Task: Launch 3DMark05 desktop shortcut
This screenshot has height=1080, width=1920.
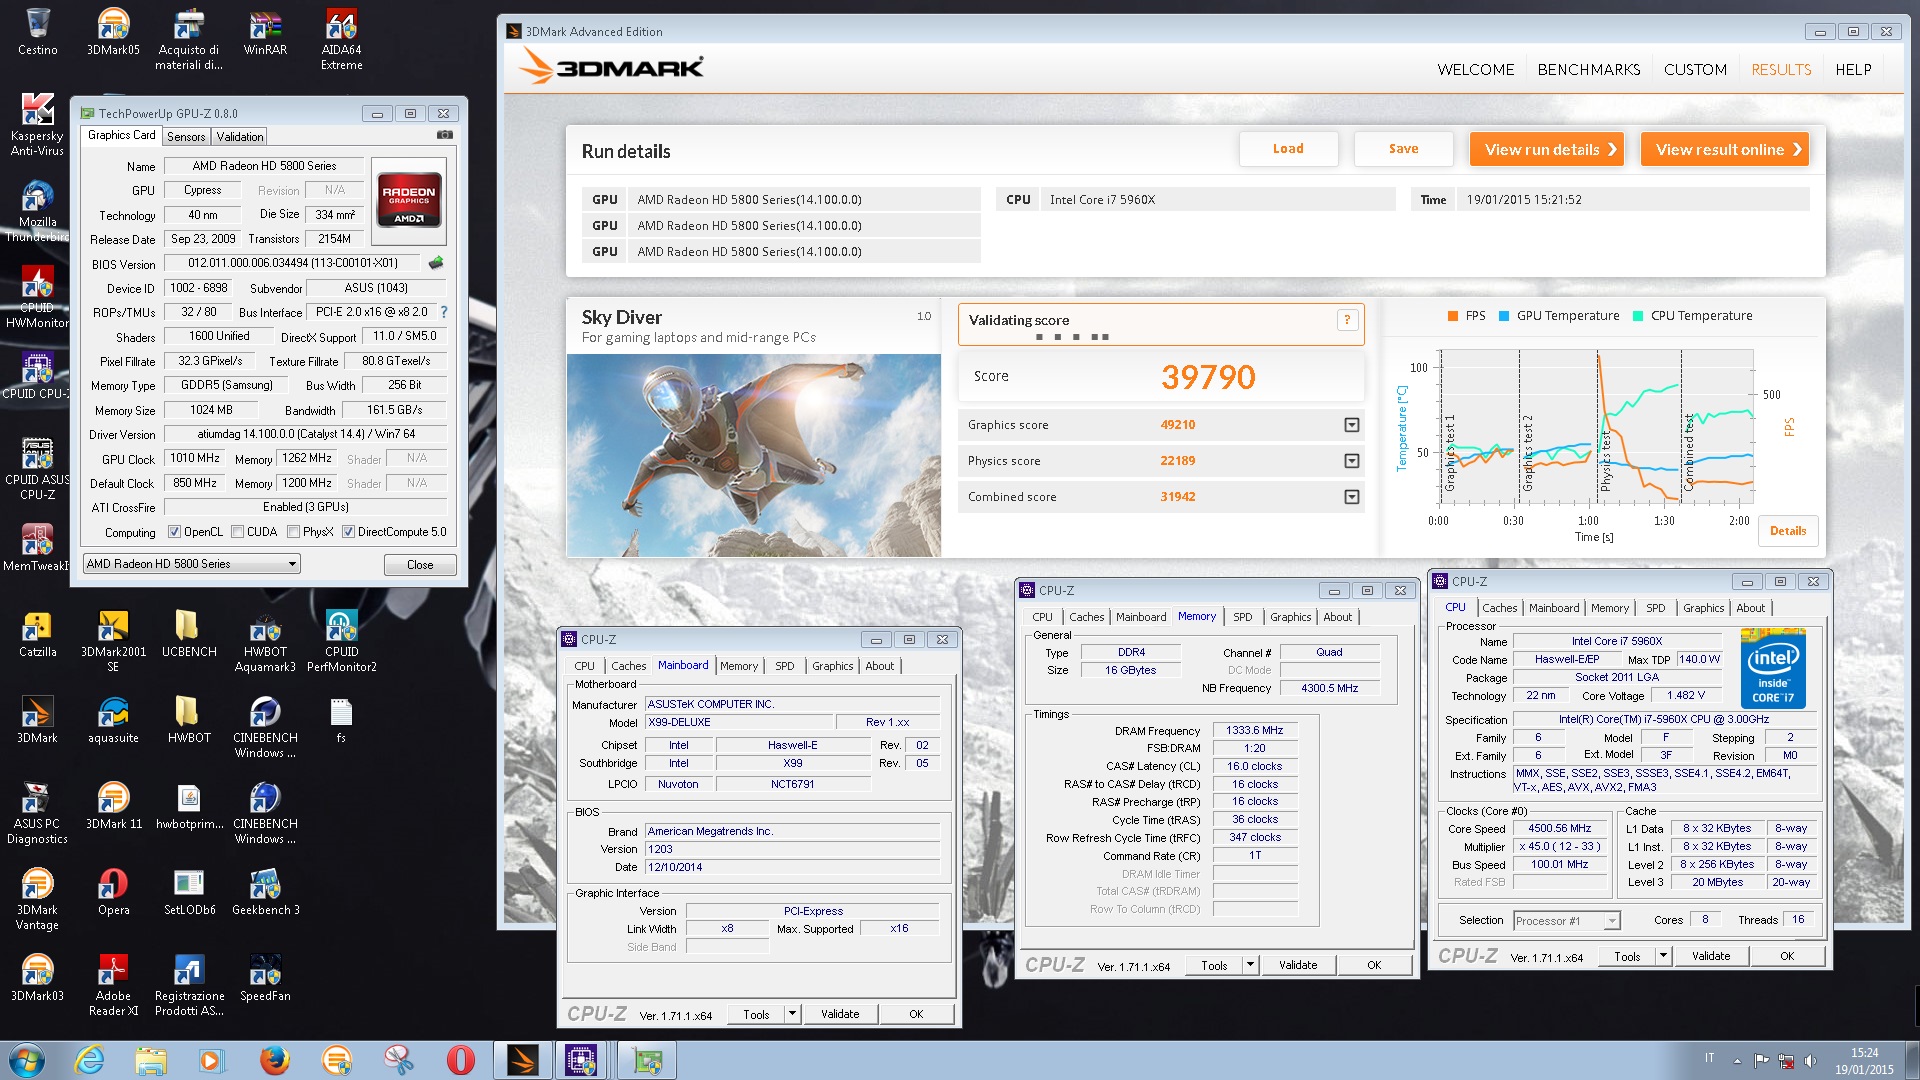Action: 113,31
